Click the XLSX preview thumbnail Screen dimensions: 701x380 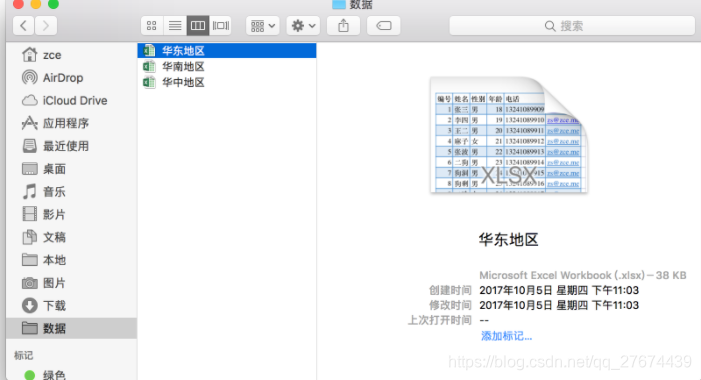click(x=508, y=135)
